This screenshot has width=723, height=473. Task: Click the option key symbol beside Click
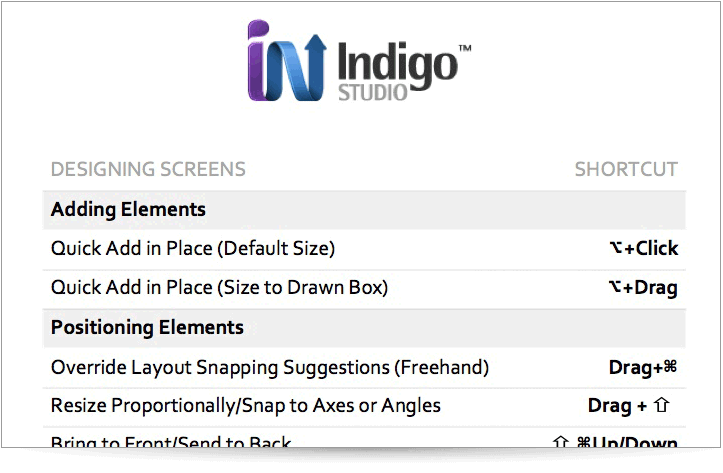(x=616, y=248)
